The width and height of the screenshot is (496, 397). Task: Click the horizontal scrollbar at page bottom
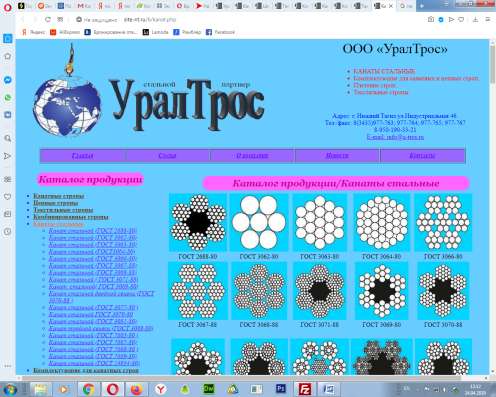(x=242, y=378)
